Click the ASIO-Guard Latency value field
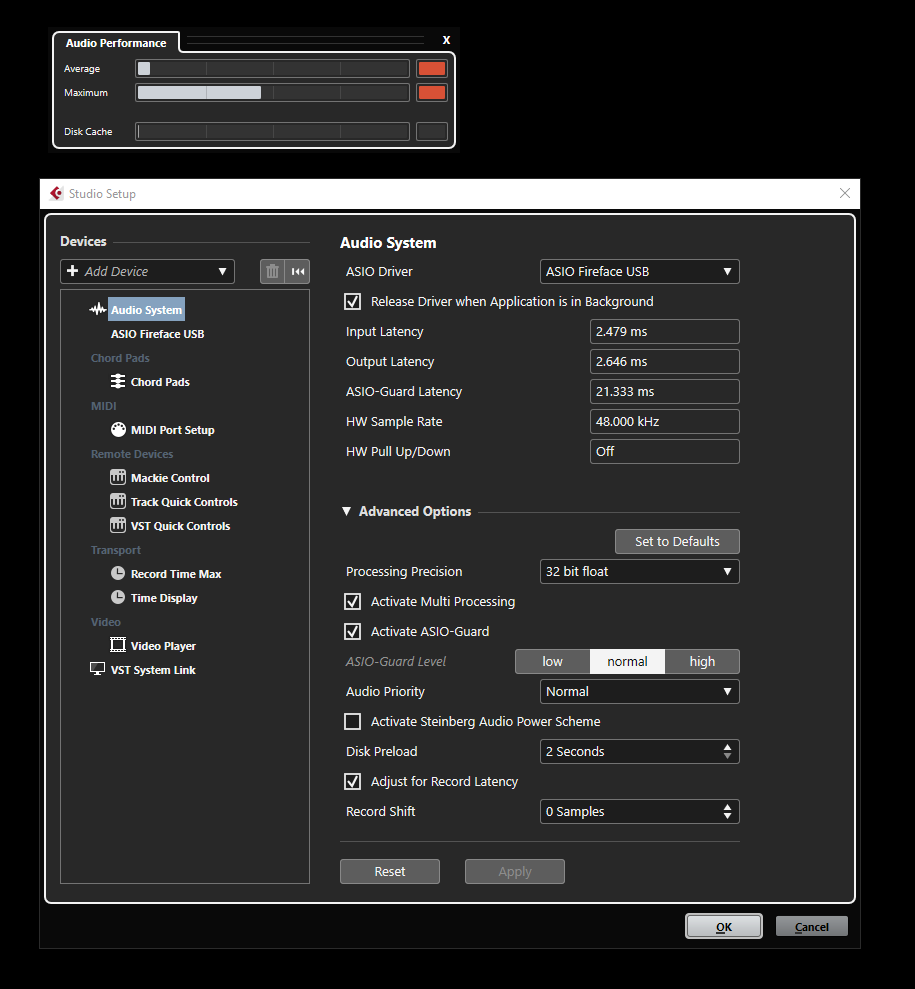 [x=665, y=392]
